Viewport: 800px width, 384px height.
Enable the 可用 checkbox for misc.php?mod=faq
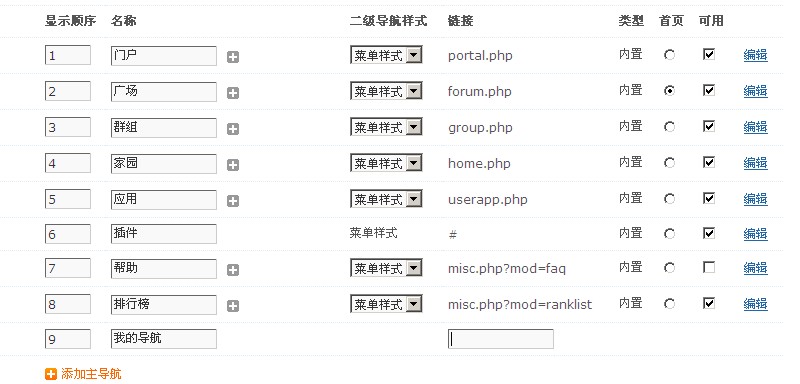[709, 267]
